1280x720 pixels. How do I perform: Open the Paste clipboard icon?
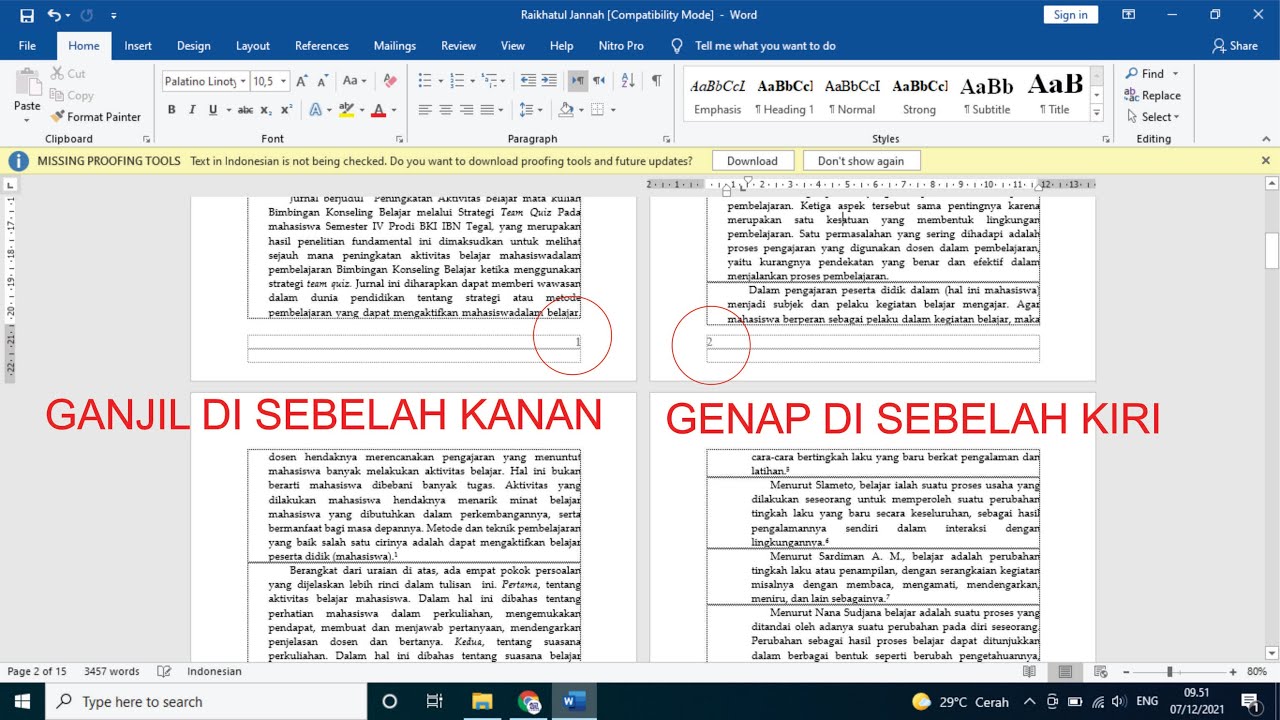27,82
